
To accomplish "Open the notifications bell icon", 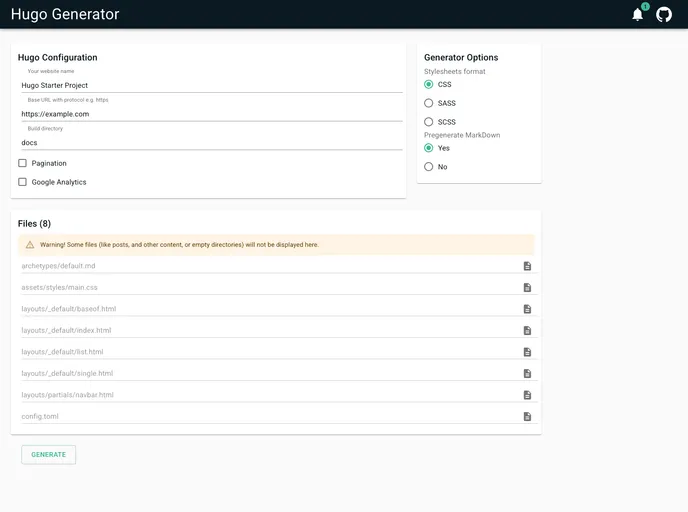I will (638, 14).
